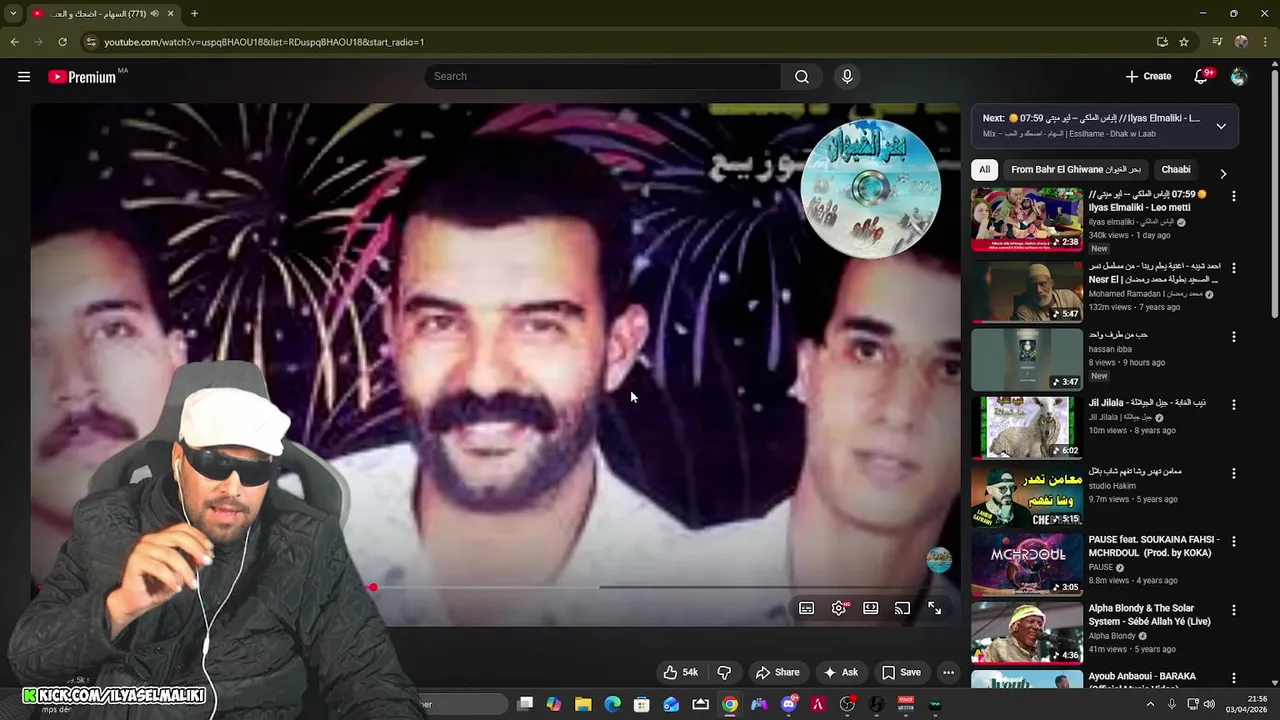The image size is (1280, 720).
Task: Click the channel watermark in player corner
Action: point(938,560)
